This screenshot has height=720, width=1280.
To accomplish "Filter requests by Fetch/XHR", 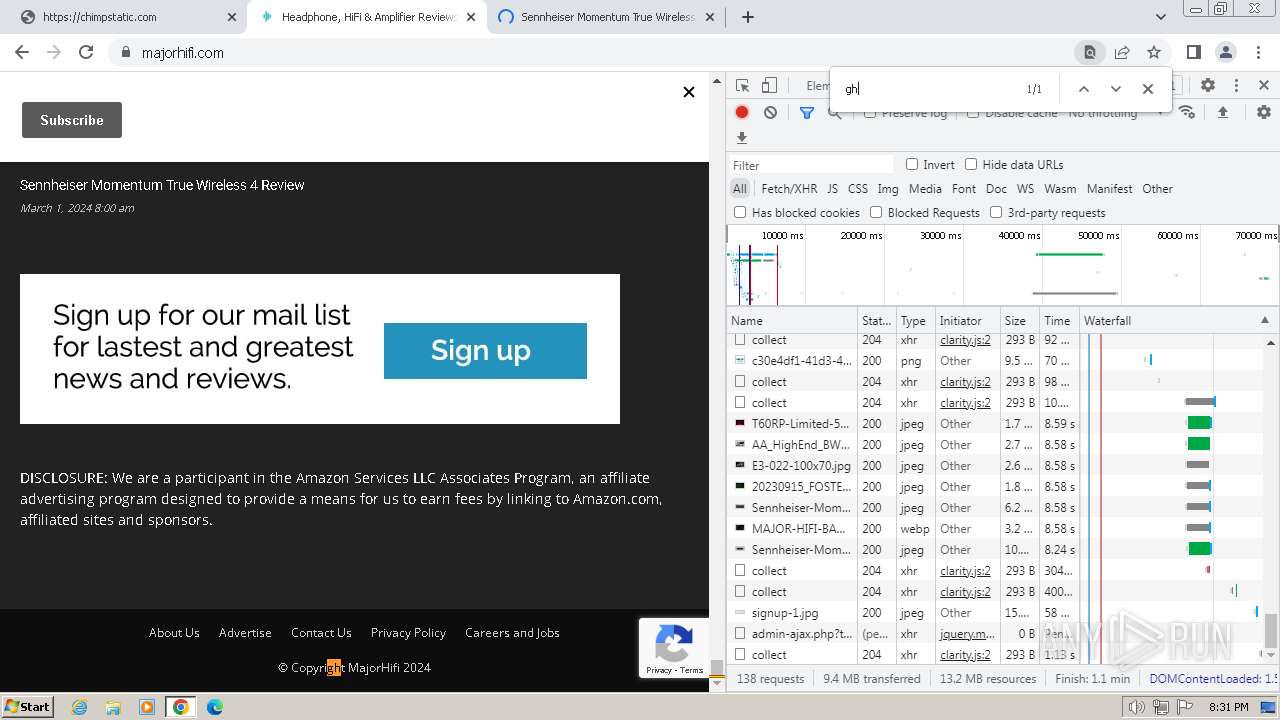I will tap(789, 188).
